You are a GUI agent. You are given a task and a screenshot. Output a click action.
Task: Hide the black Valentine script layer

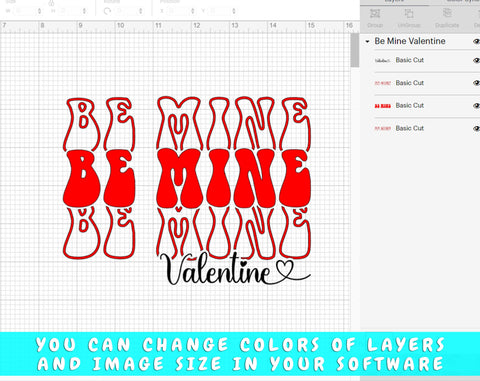tap(476, 60)
